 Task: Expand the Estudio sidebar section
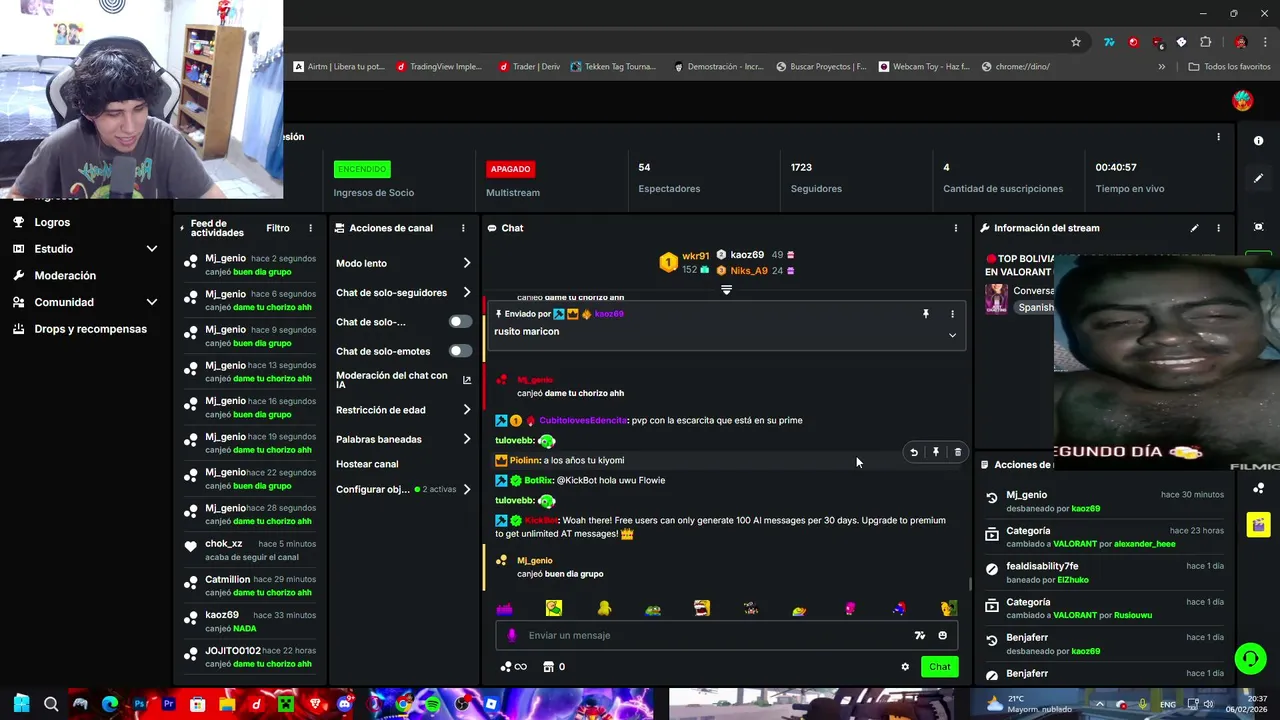(152, 249)
